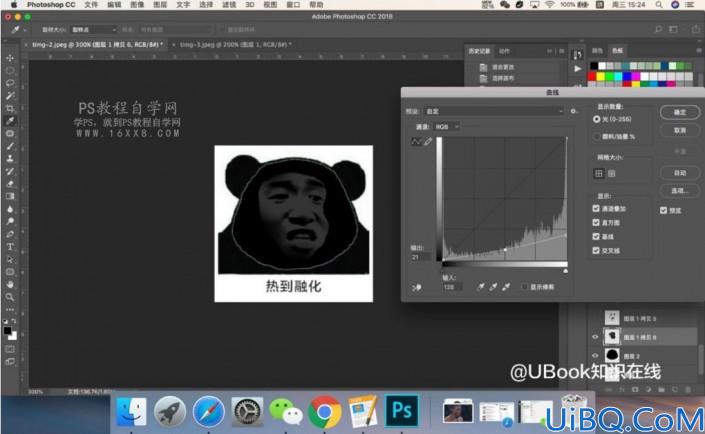705x434 pixels.
Task: Enable the 显示修剪 show clipping checkbox
Action: point(524,287)
